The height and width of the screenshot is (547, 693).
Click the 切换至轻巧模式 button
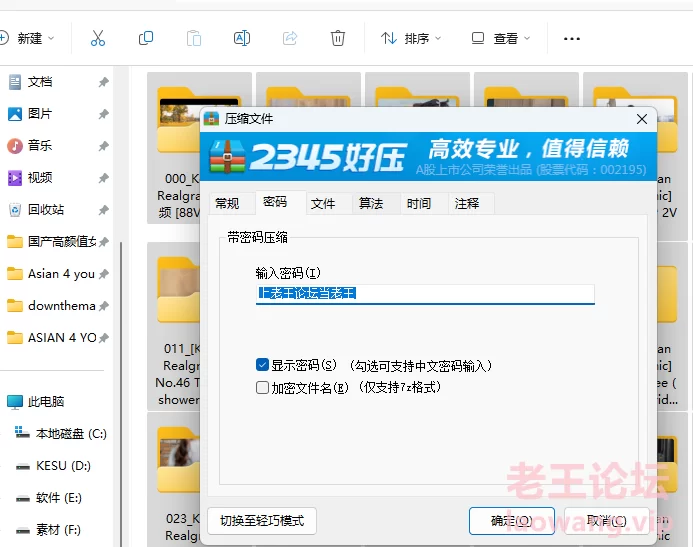[262, 521]
